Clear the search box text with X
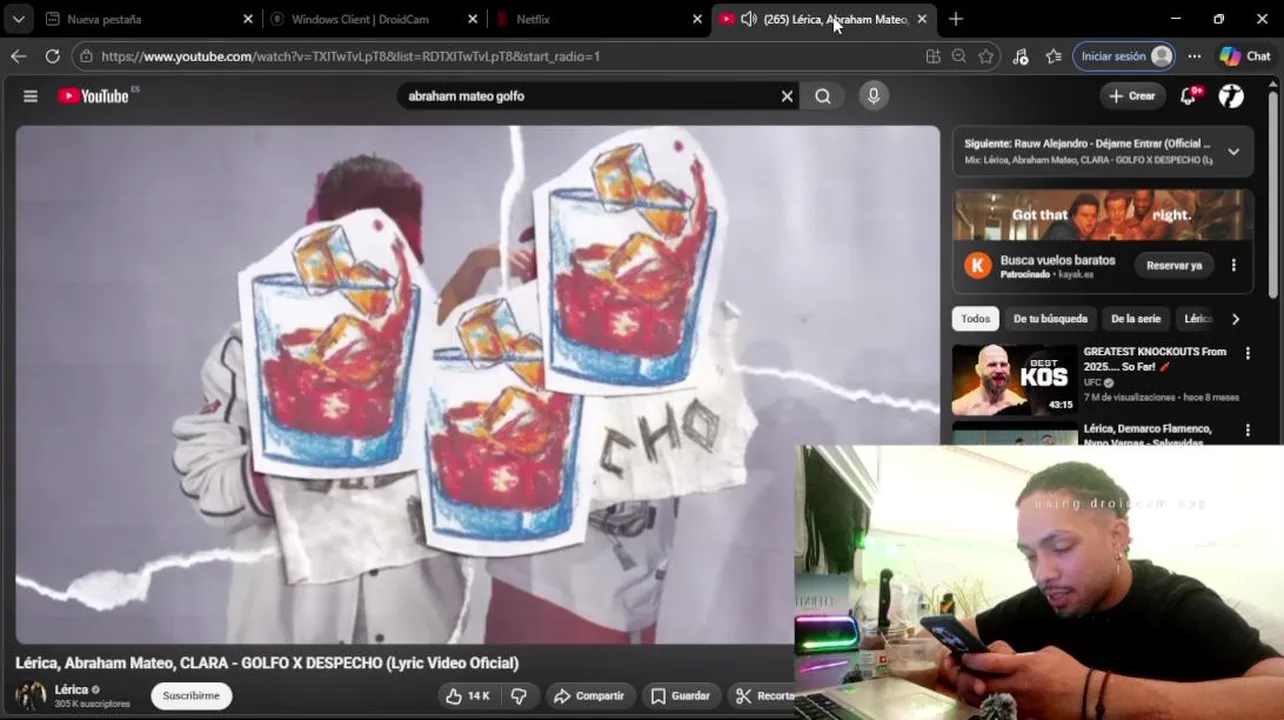 (787, 96)
